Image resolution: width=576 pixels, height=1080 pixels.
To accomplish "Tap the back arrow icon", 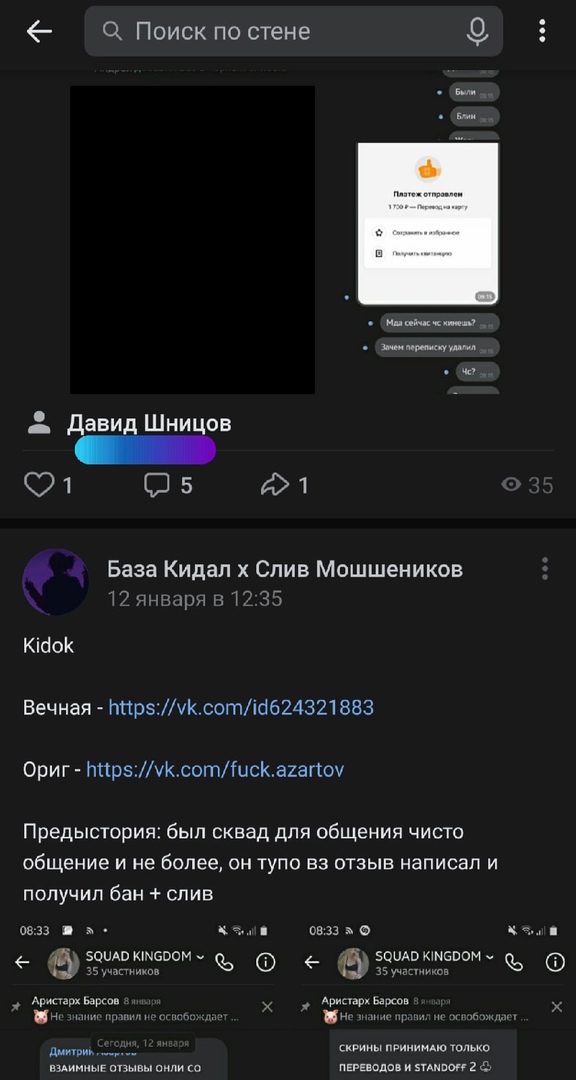I will tap(39, 31).
